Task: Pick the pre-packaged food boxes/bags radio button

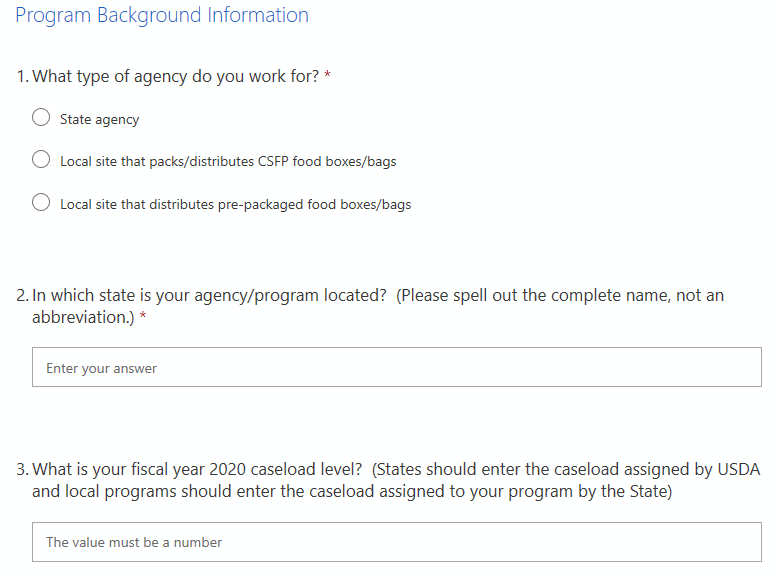Action: 41,203
